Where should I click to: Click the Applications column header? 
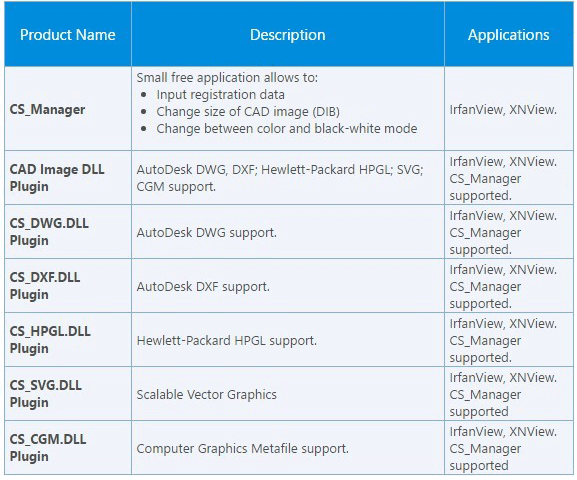coord(509,35)
